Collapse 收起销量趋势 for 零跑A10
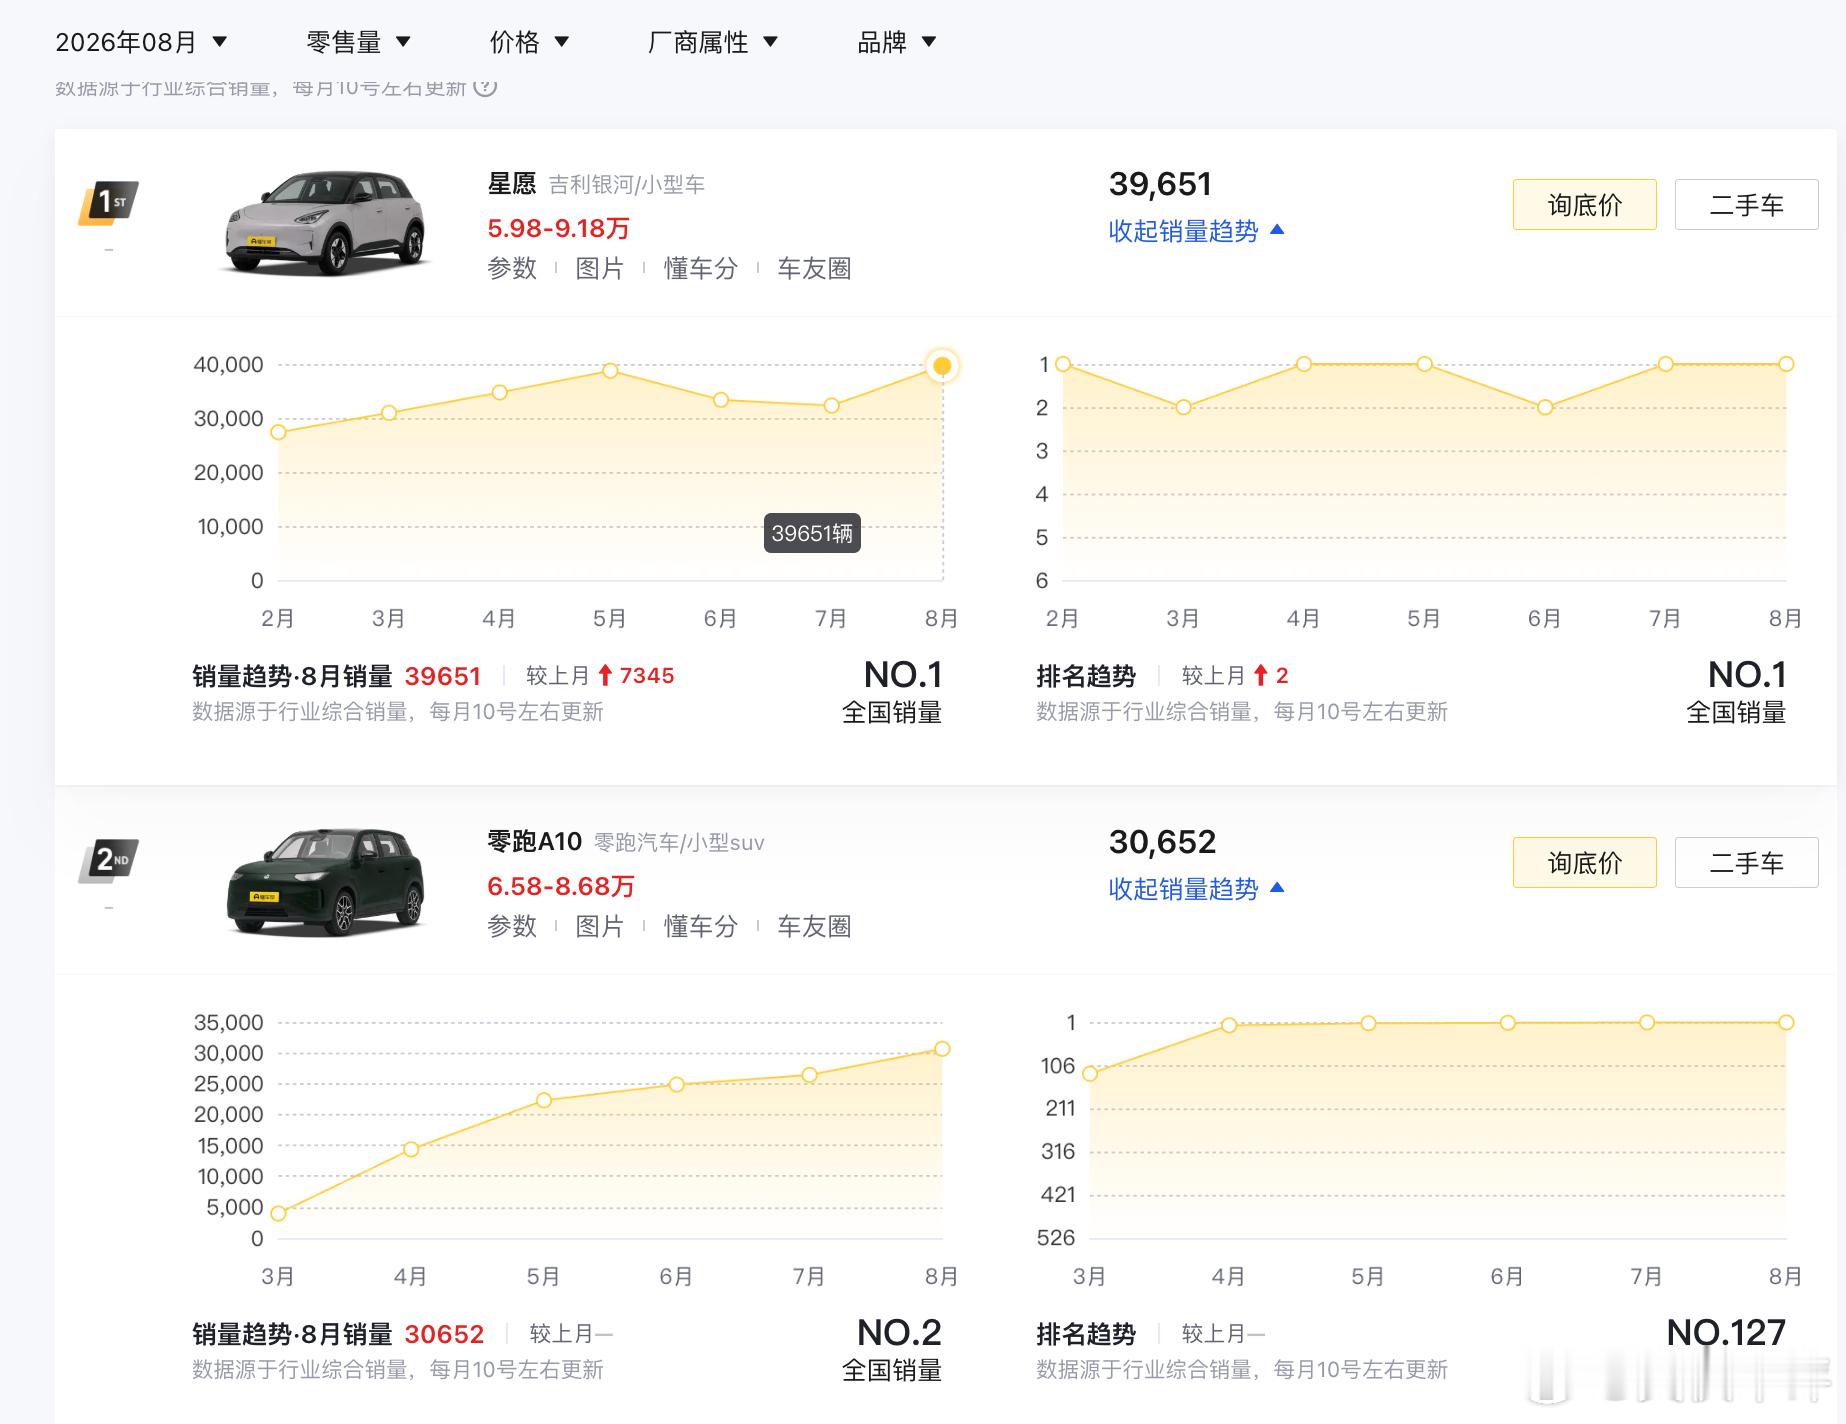This screenshot has height=1424, width=1846. (x=1196, y=889)
